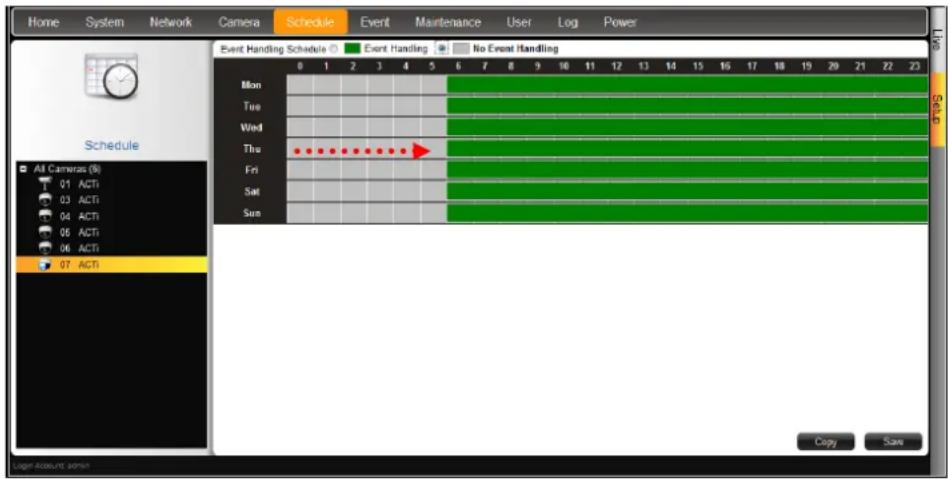Click the hour 6 column header
948x479 pixels.
coord(458,67)
